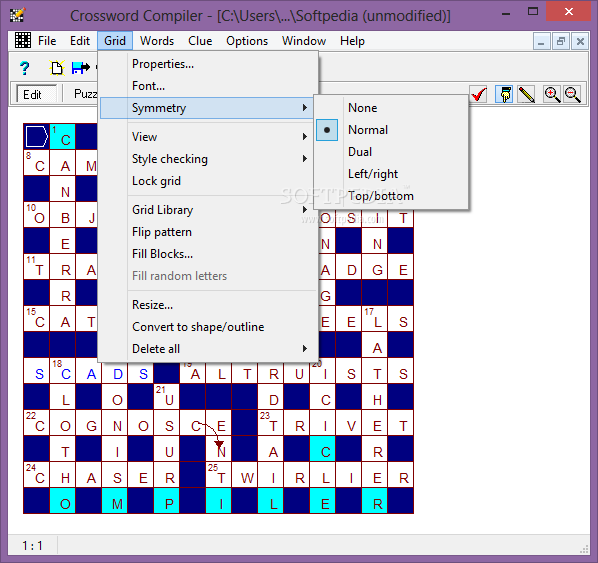Screen dimensions: 598x563
Task: Switch to the Puzzle tab
Action: [x=85, y=94]
